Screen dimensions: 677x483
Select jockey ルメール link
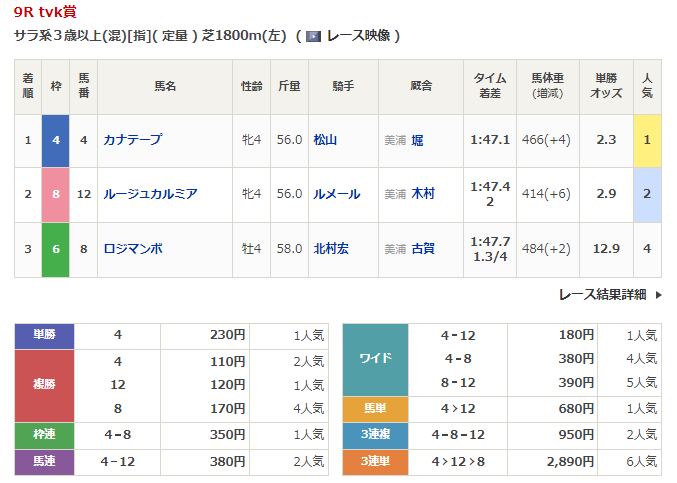coord(336,194)
